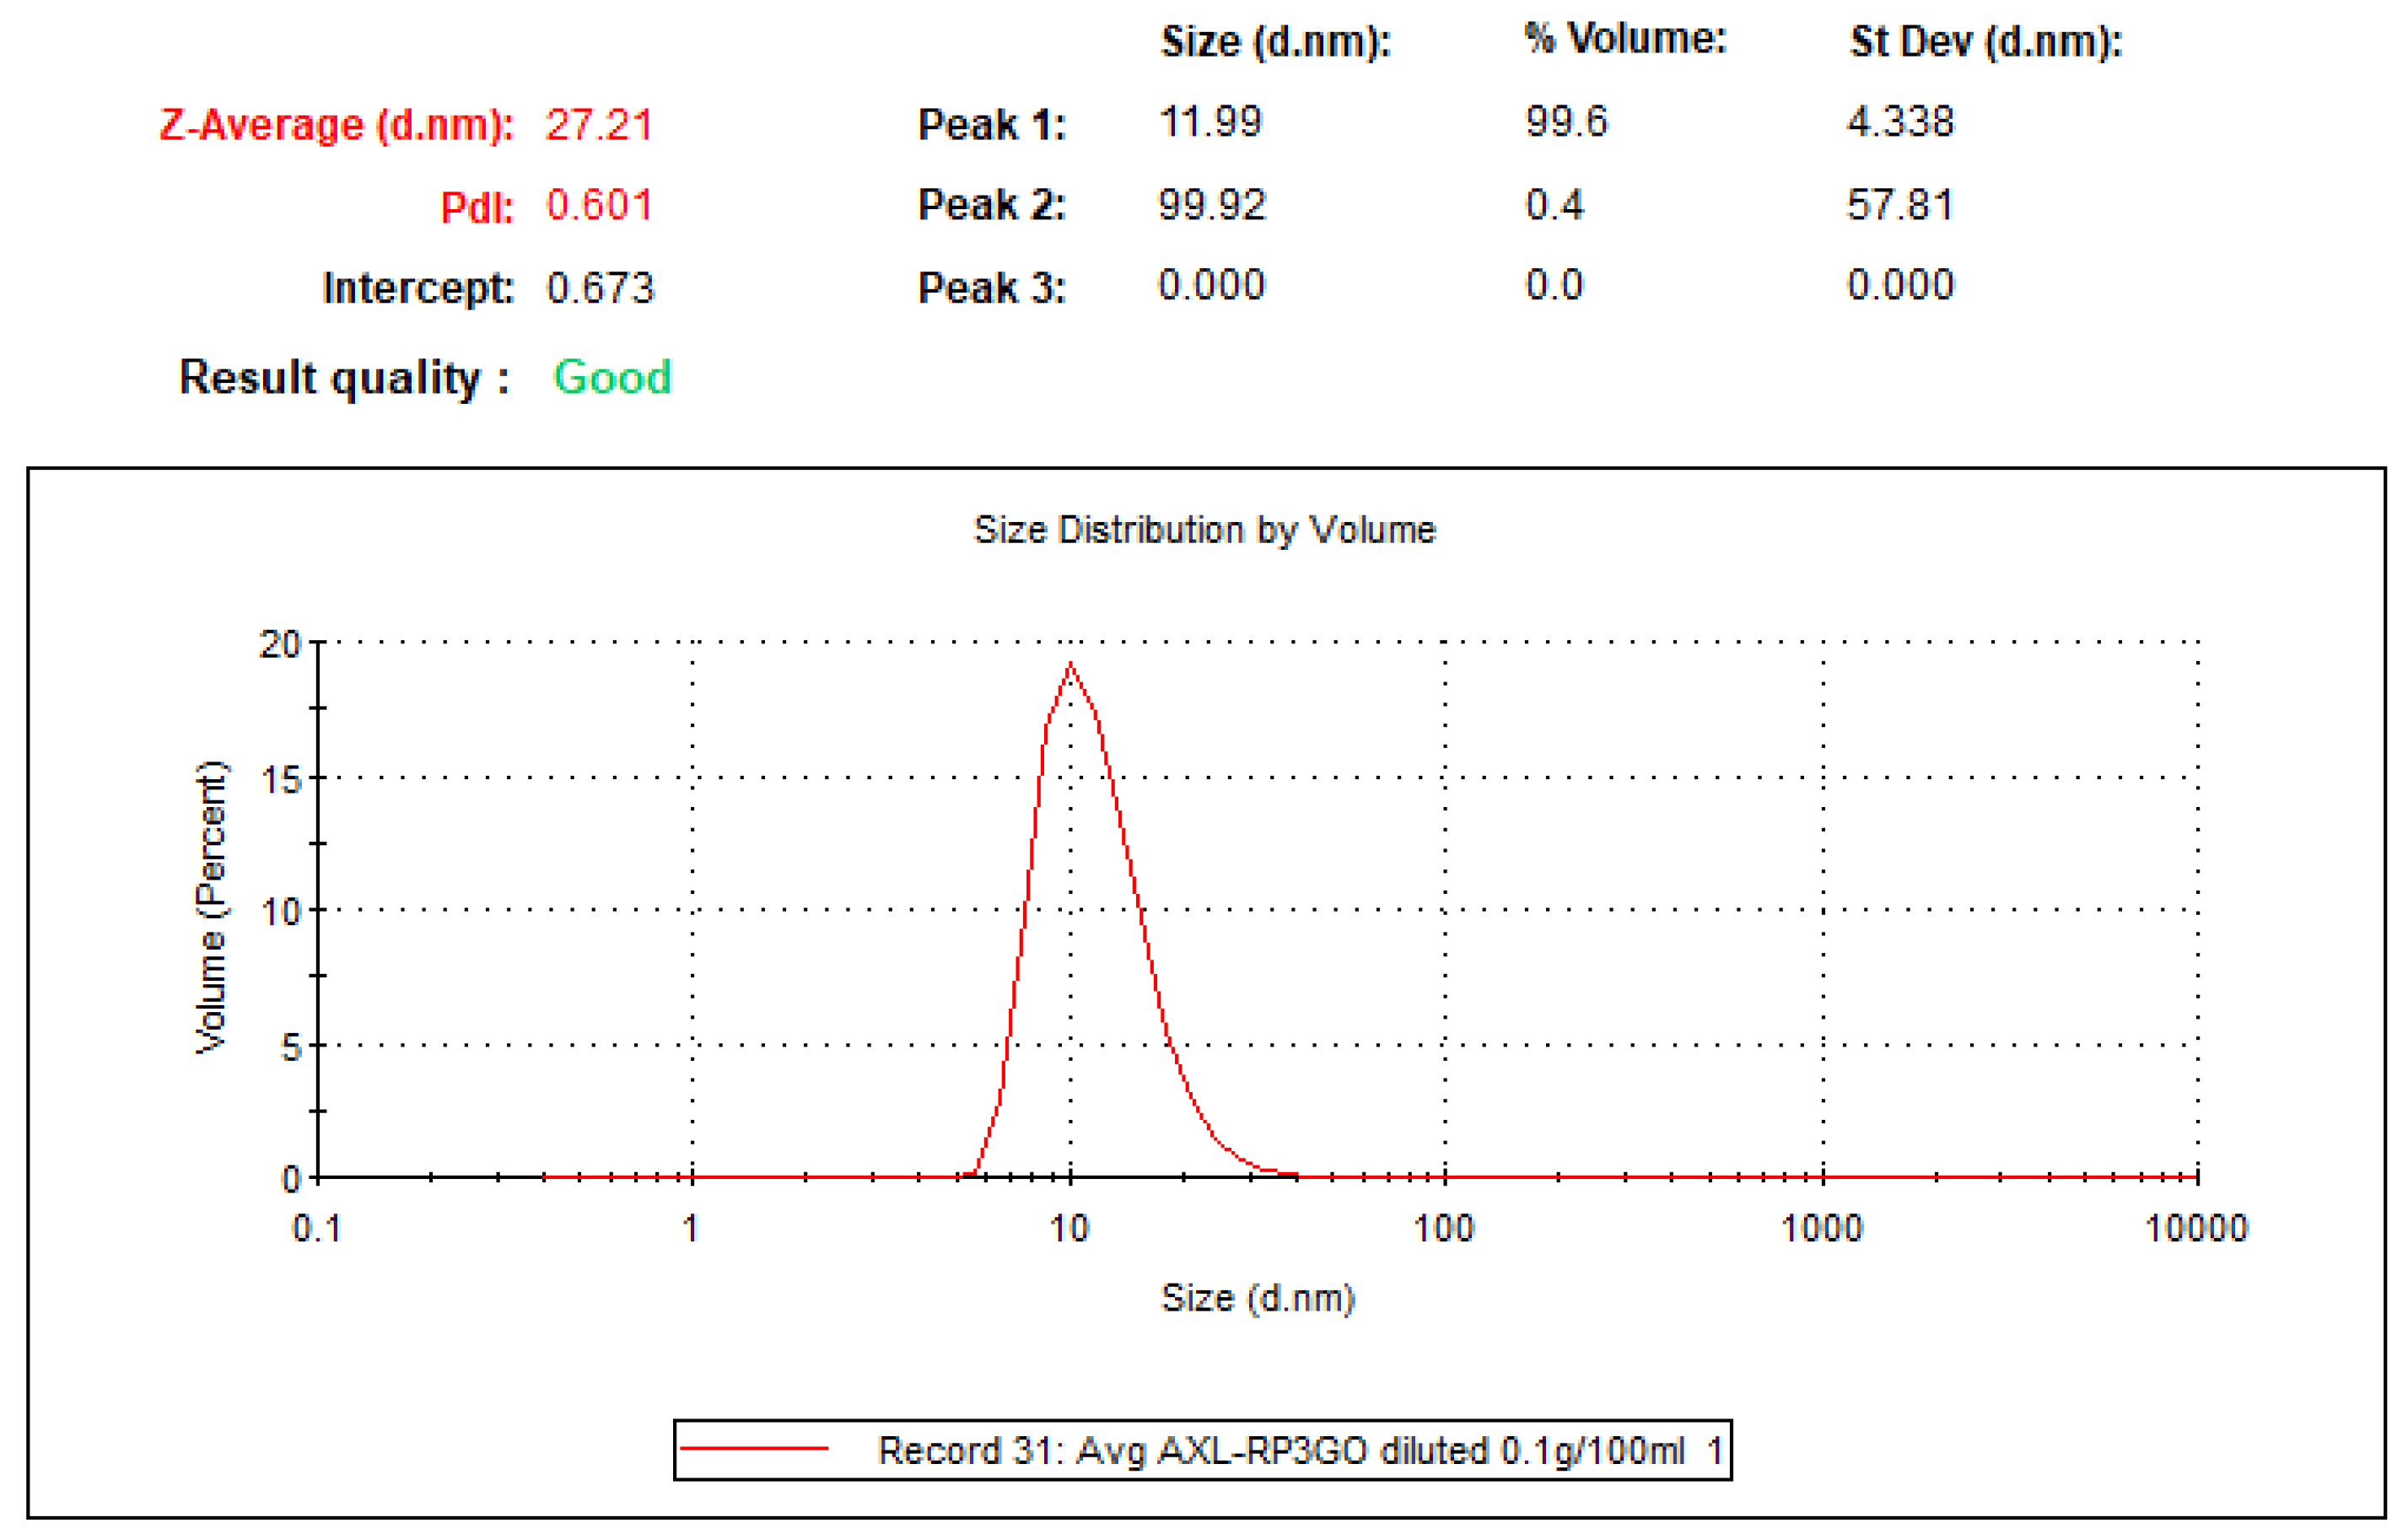Click the Intercept value 0.673
This screenshot has width=2408, height=1534.
tap(599, 288)
